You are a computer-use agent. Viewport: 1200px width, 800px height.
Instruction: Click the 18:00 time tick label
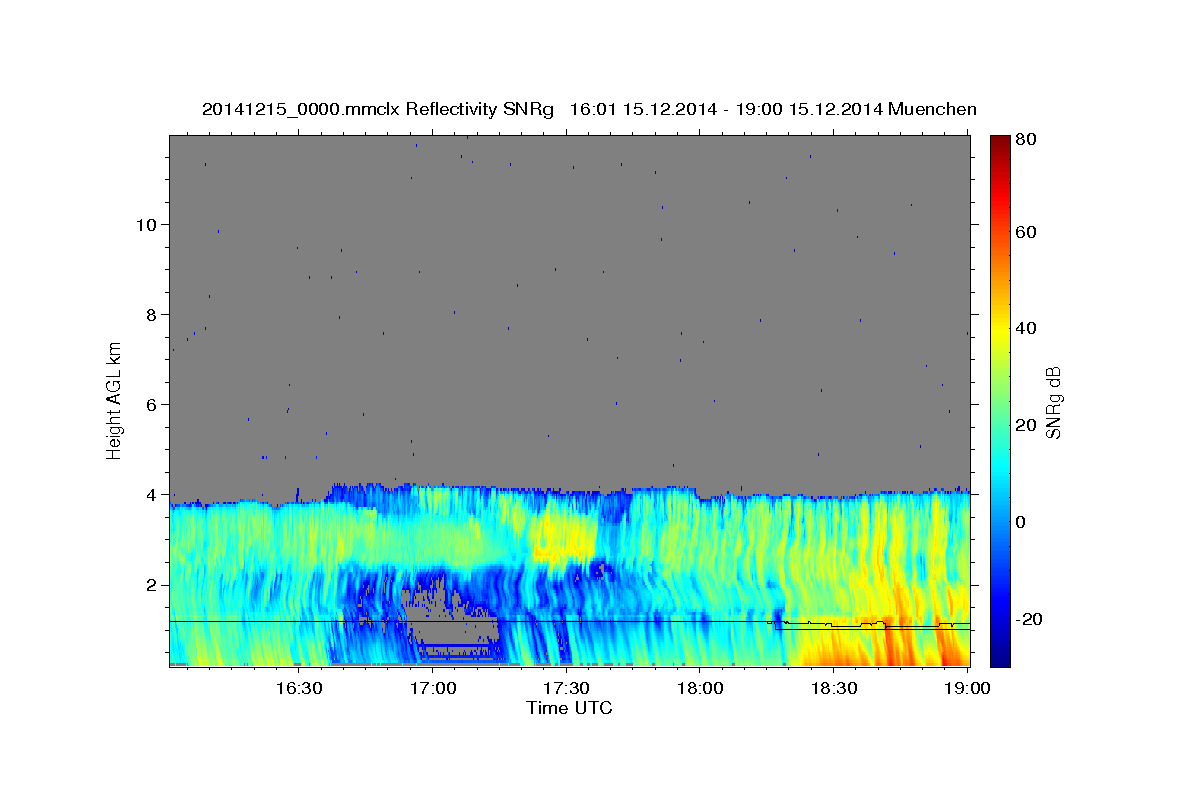[699, 688]
